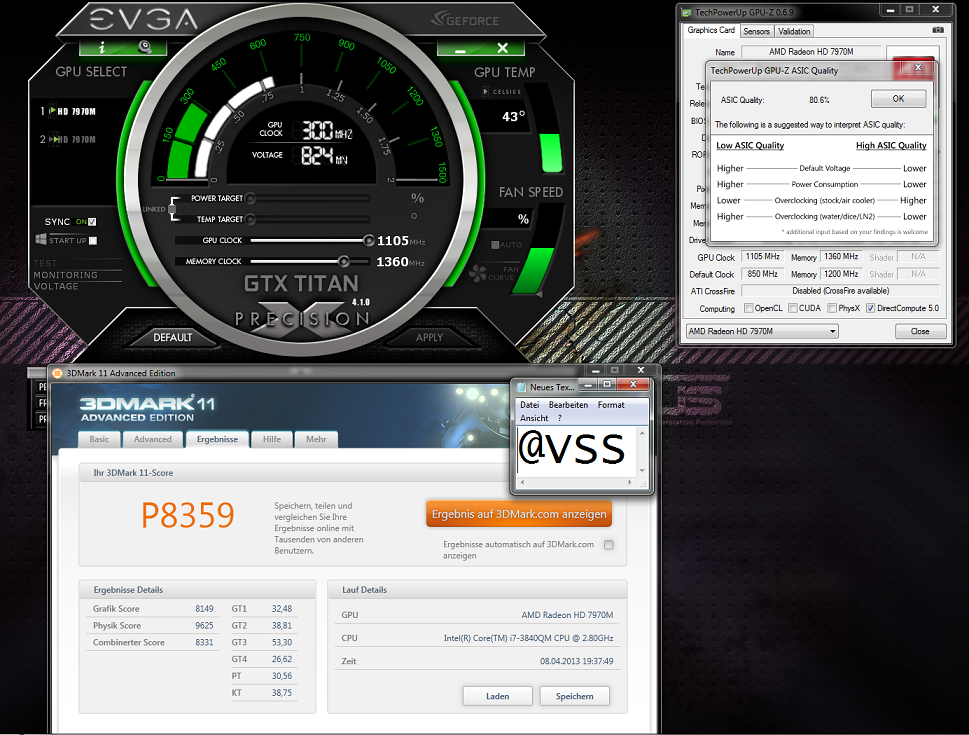Screen dimensions: 969x735
Task: Click the Laden button
Action: pos(497,696)
